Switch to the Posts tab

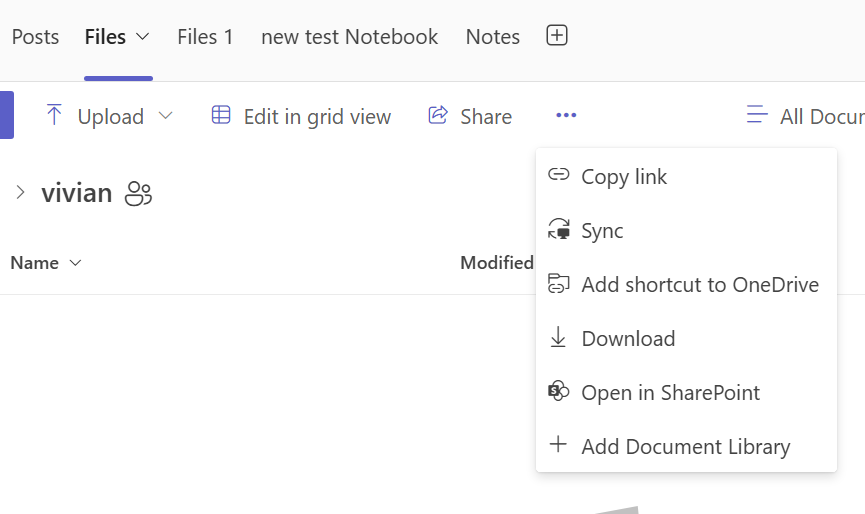tap(35, 37)
